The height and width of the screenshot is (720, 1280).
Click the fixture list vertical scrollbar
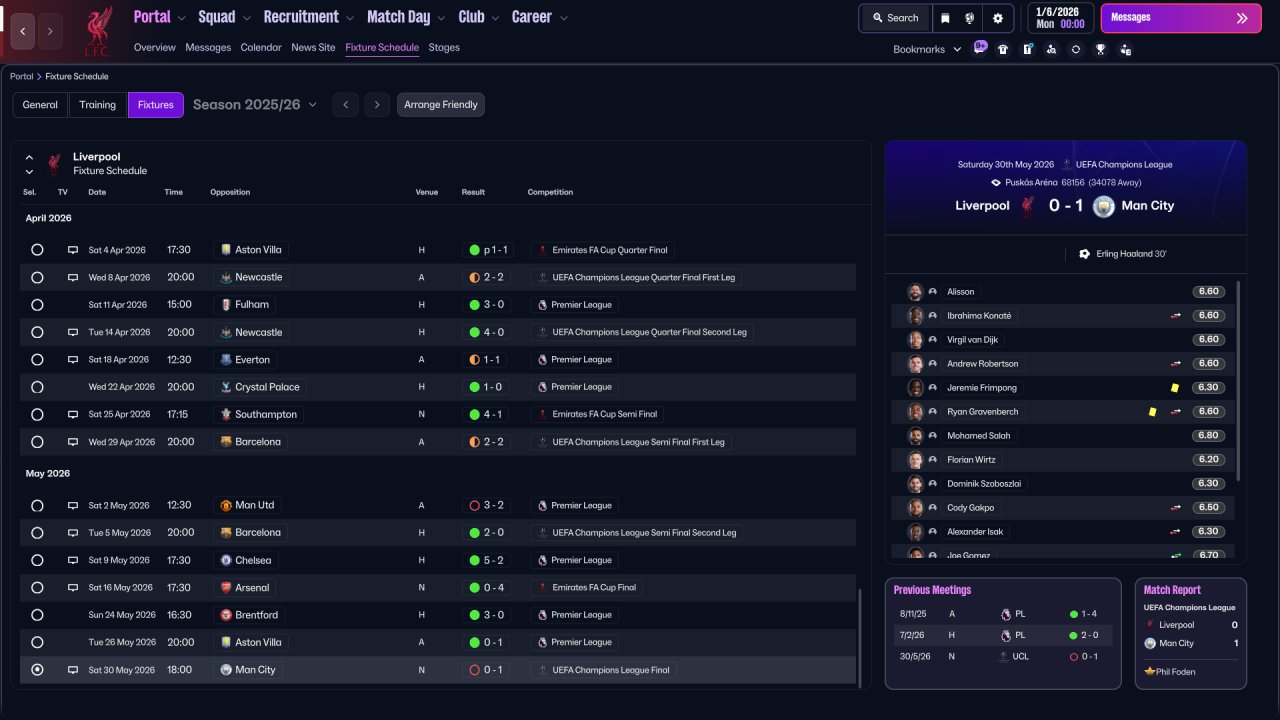859,638
